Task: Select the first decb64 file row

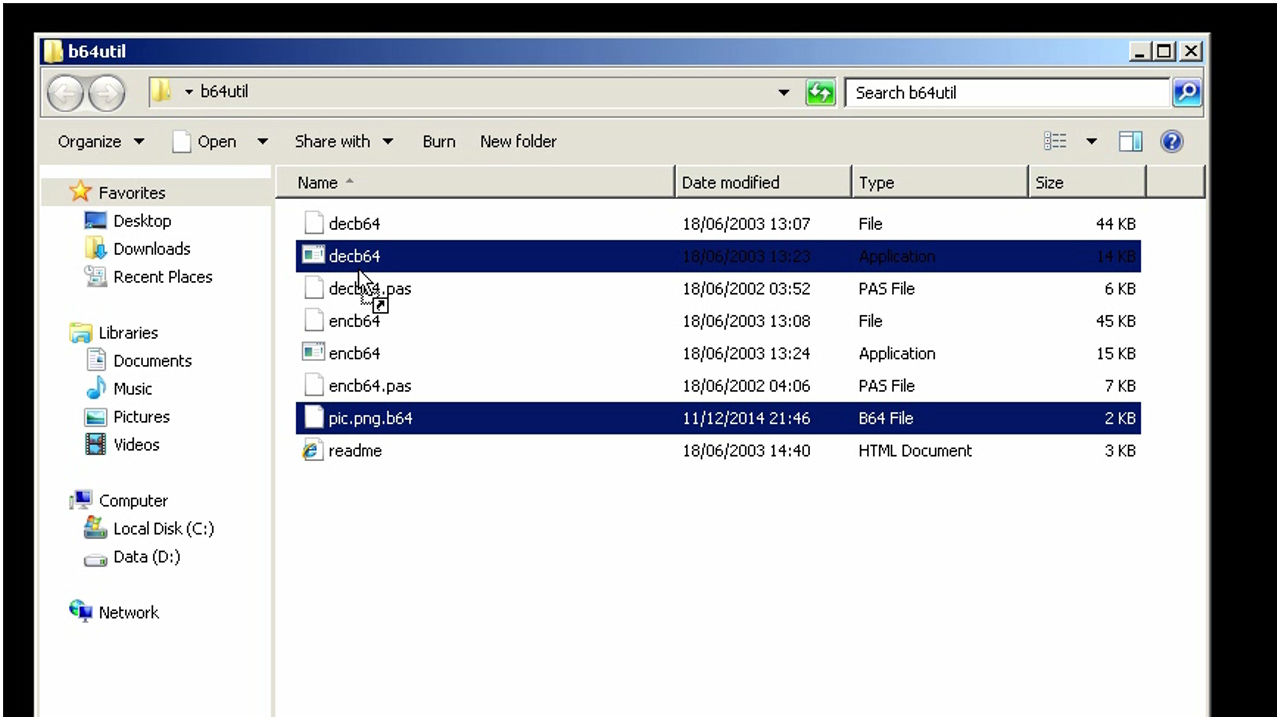Action: coord(718,224)
